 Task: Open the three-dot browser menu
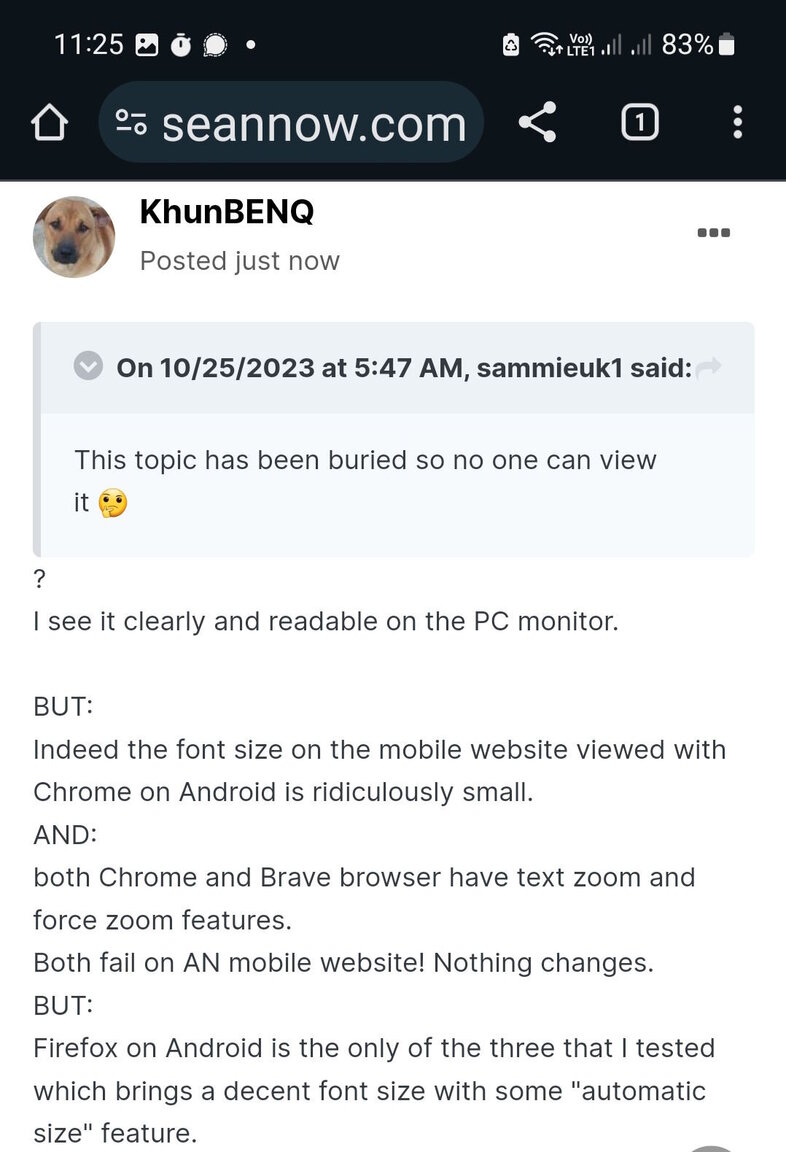click(738, 122)
